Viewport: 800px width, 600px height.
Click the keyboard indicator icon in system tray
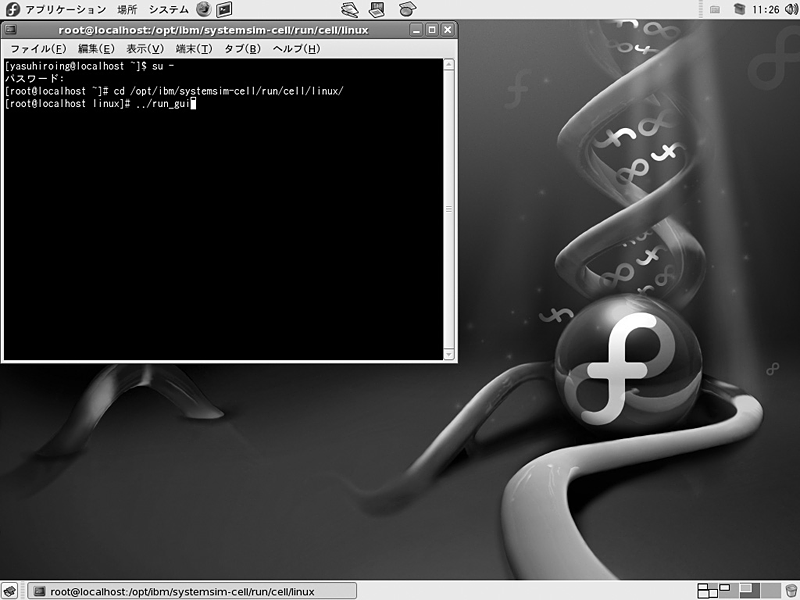(x=715, y=10)
